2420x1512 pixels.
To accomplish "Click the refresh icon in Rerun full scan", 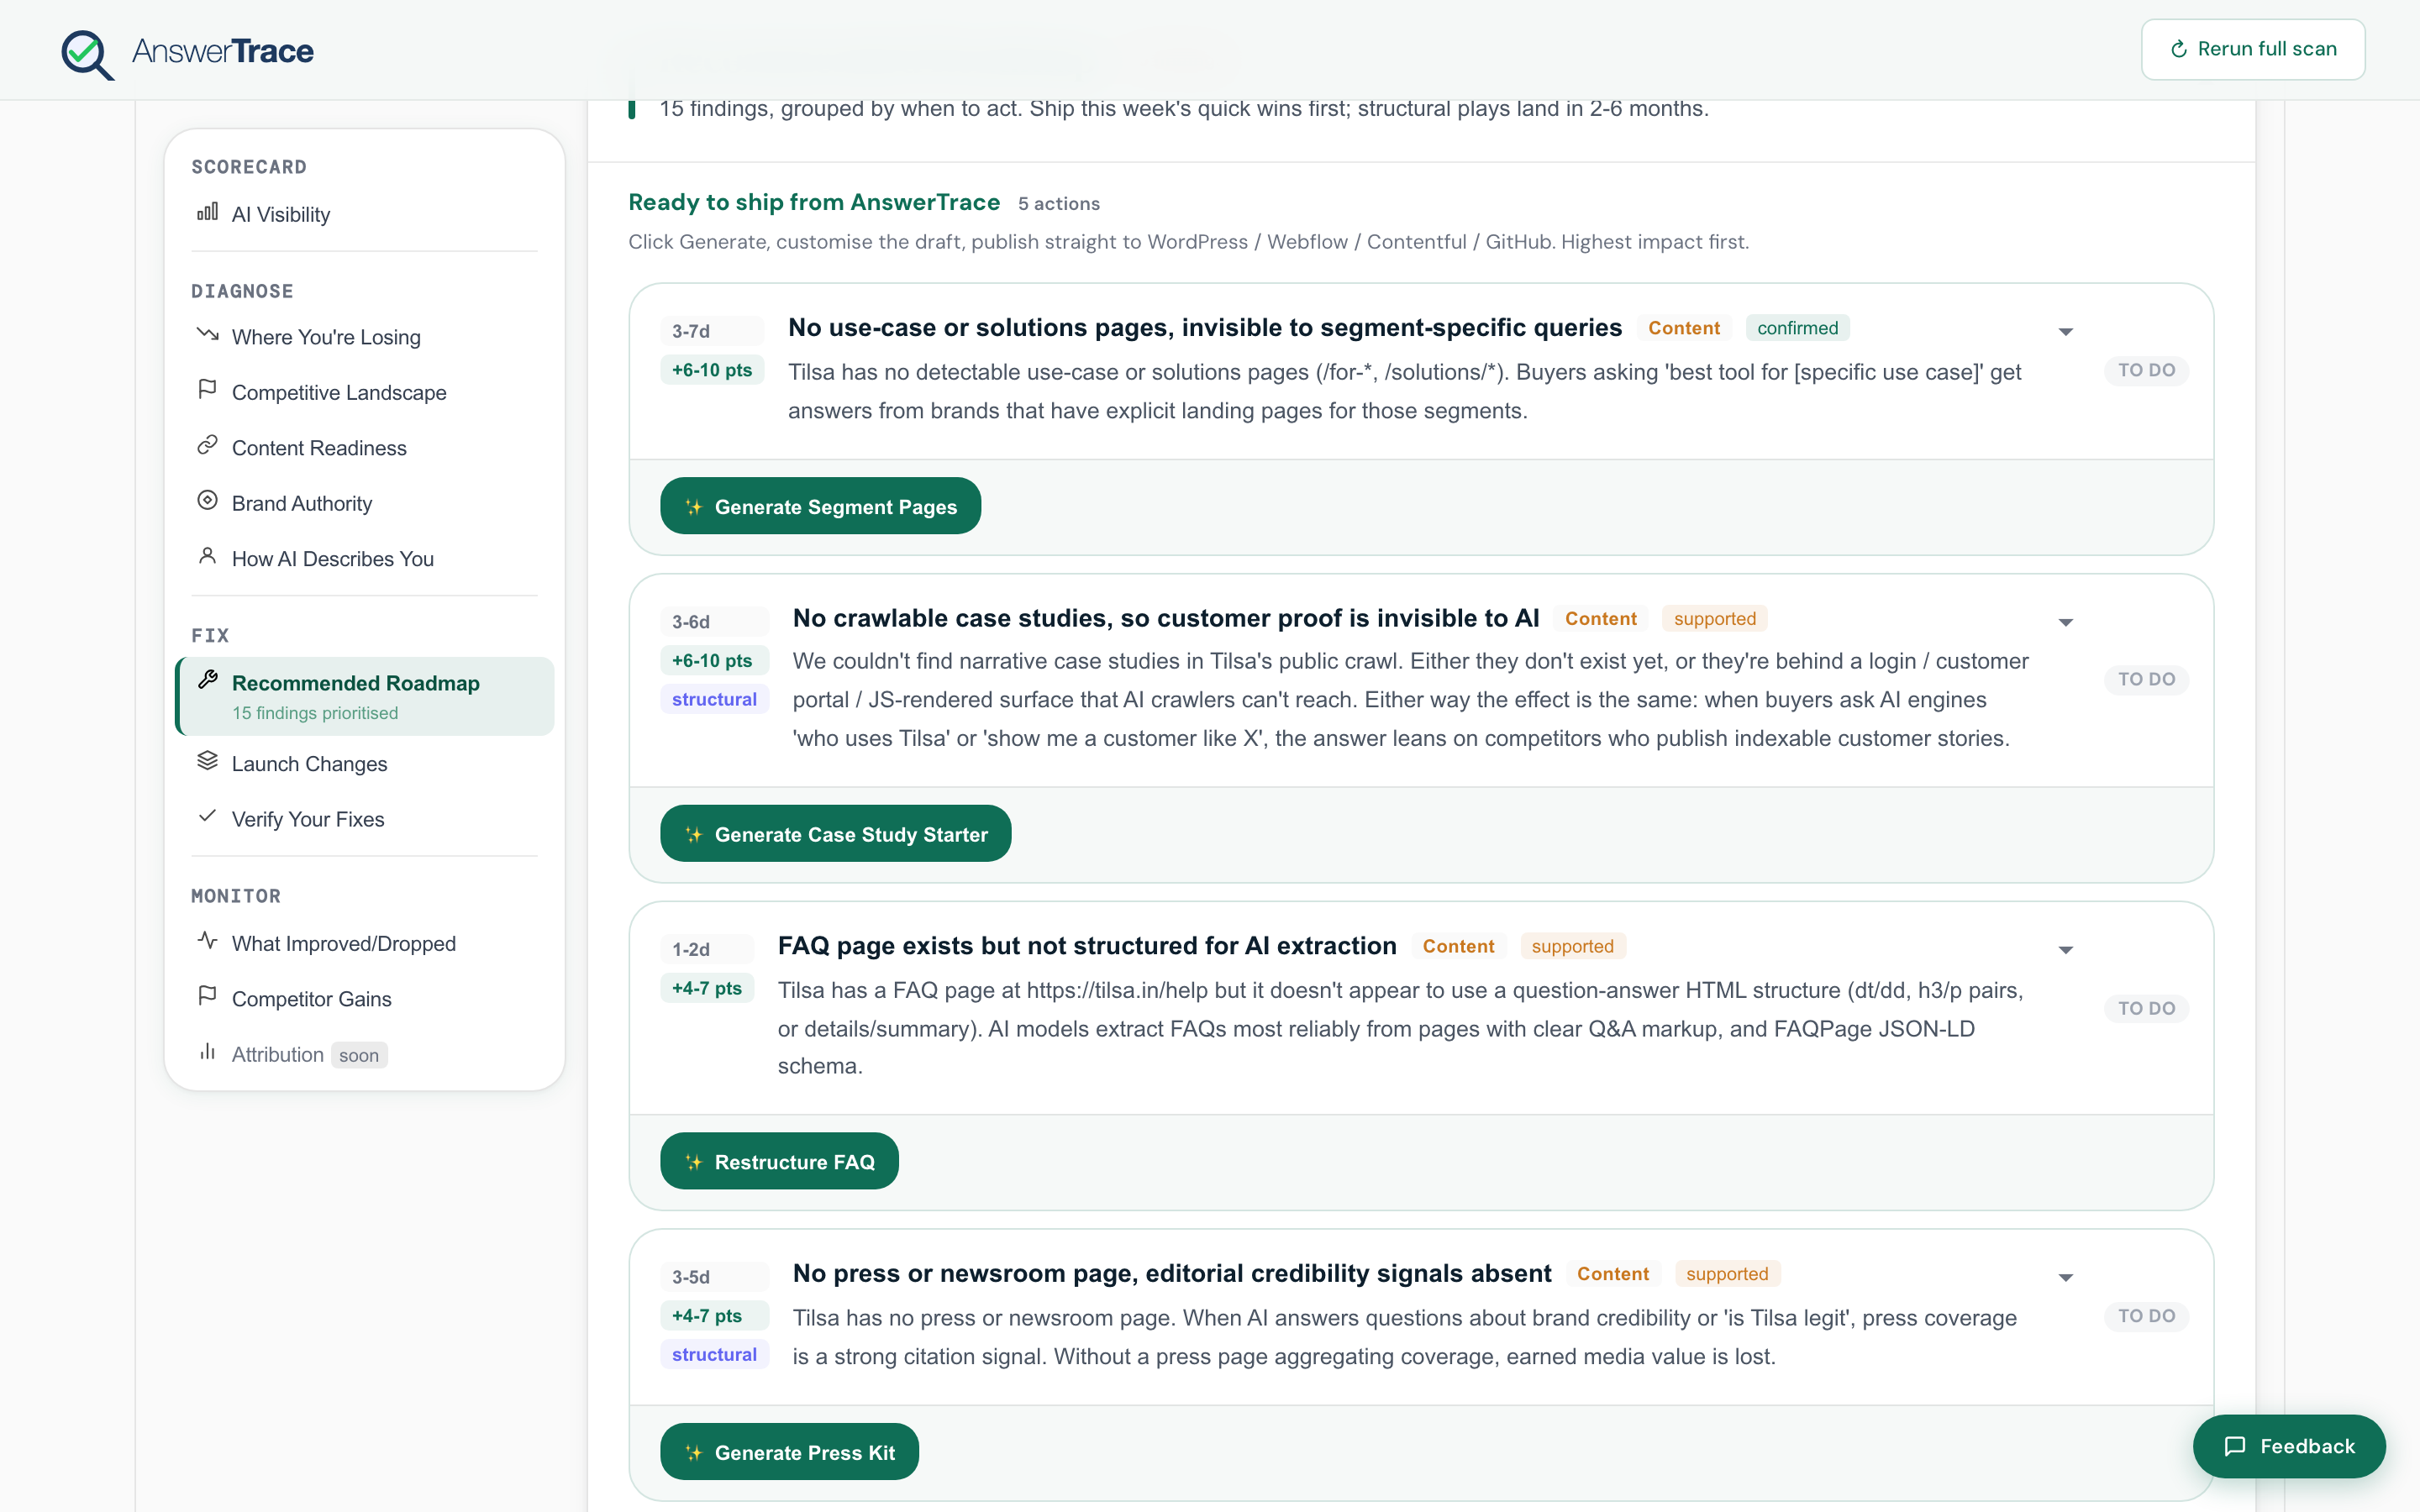I will coord(2179,49).
